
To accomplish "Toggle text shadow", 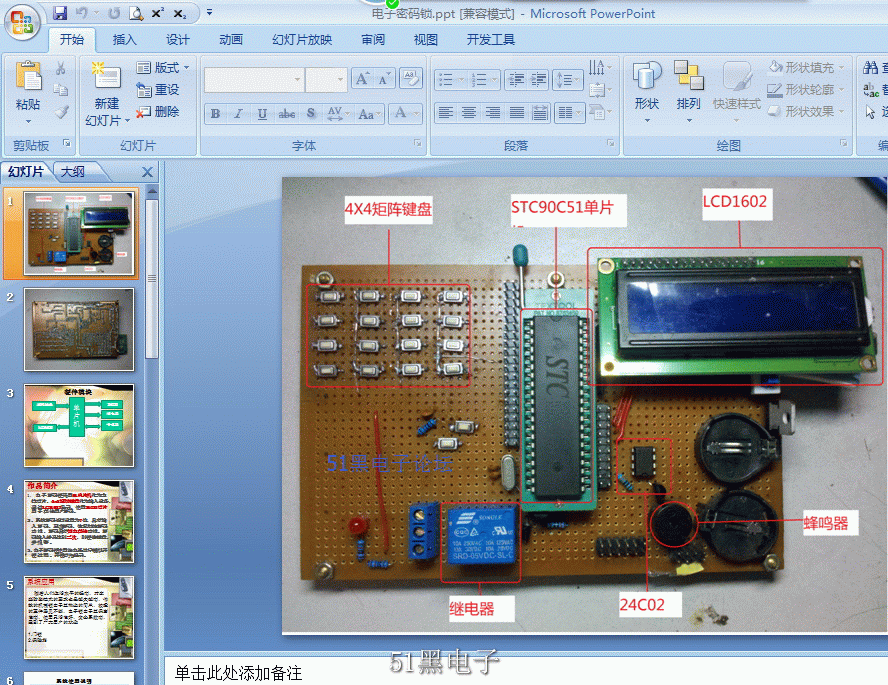I will 311,114.
